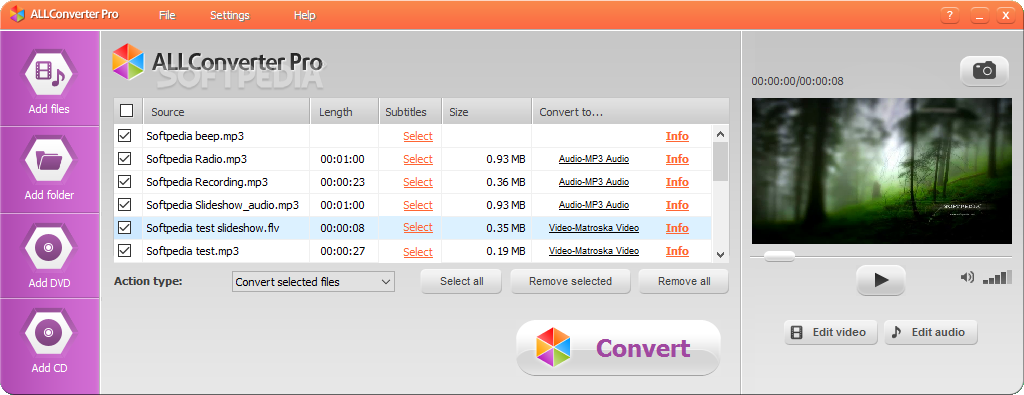1024x395 pixels.
Task: Uncheck Softpedia test slideshow.flv checkbox
Action: click(x=124, y=227)
